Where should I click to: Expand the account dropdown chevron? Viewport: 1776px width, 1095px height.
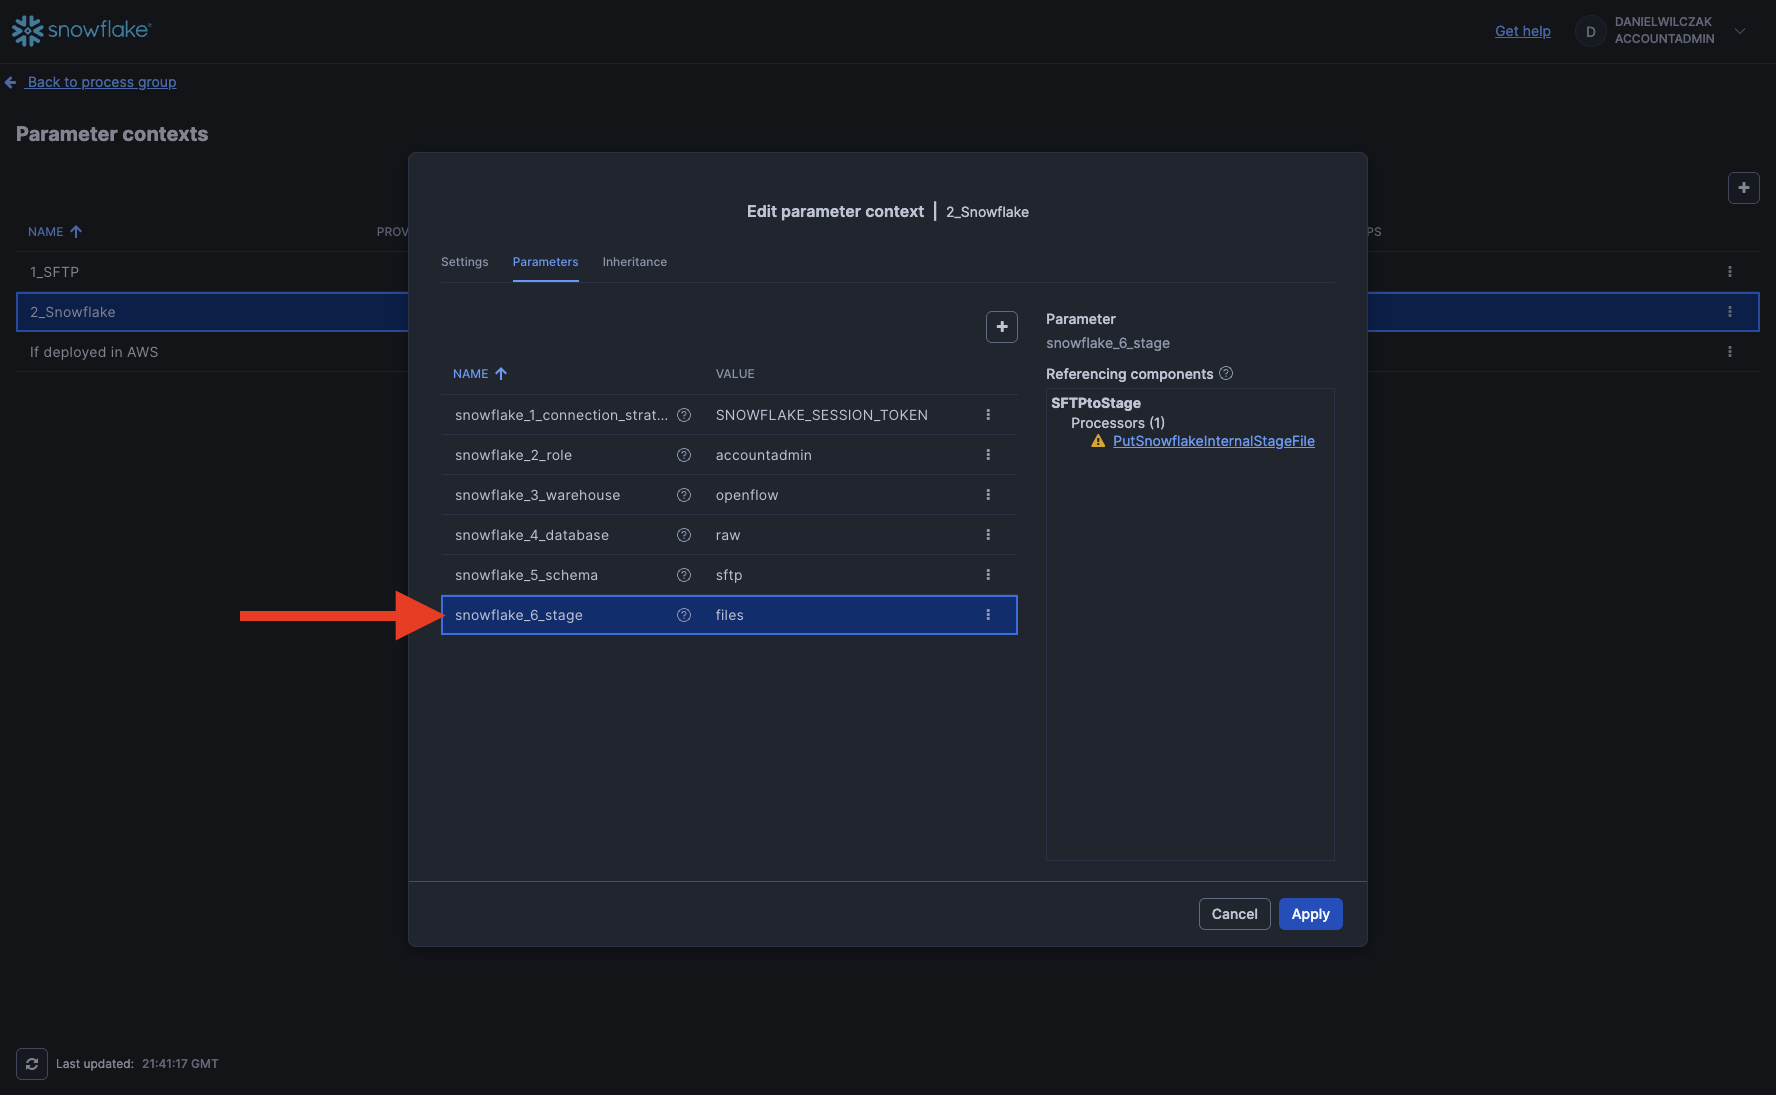coord(1740,31)
